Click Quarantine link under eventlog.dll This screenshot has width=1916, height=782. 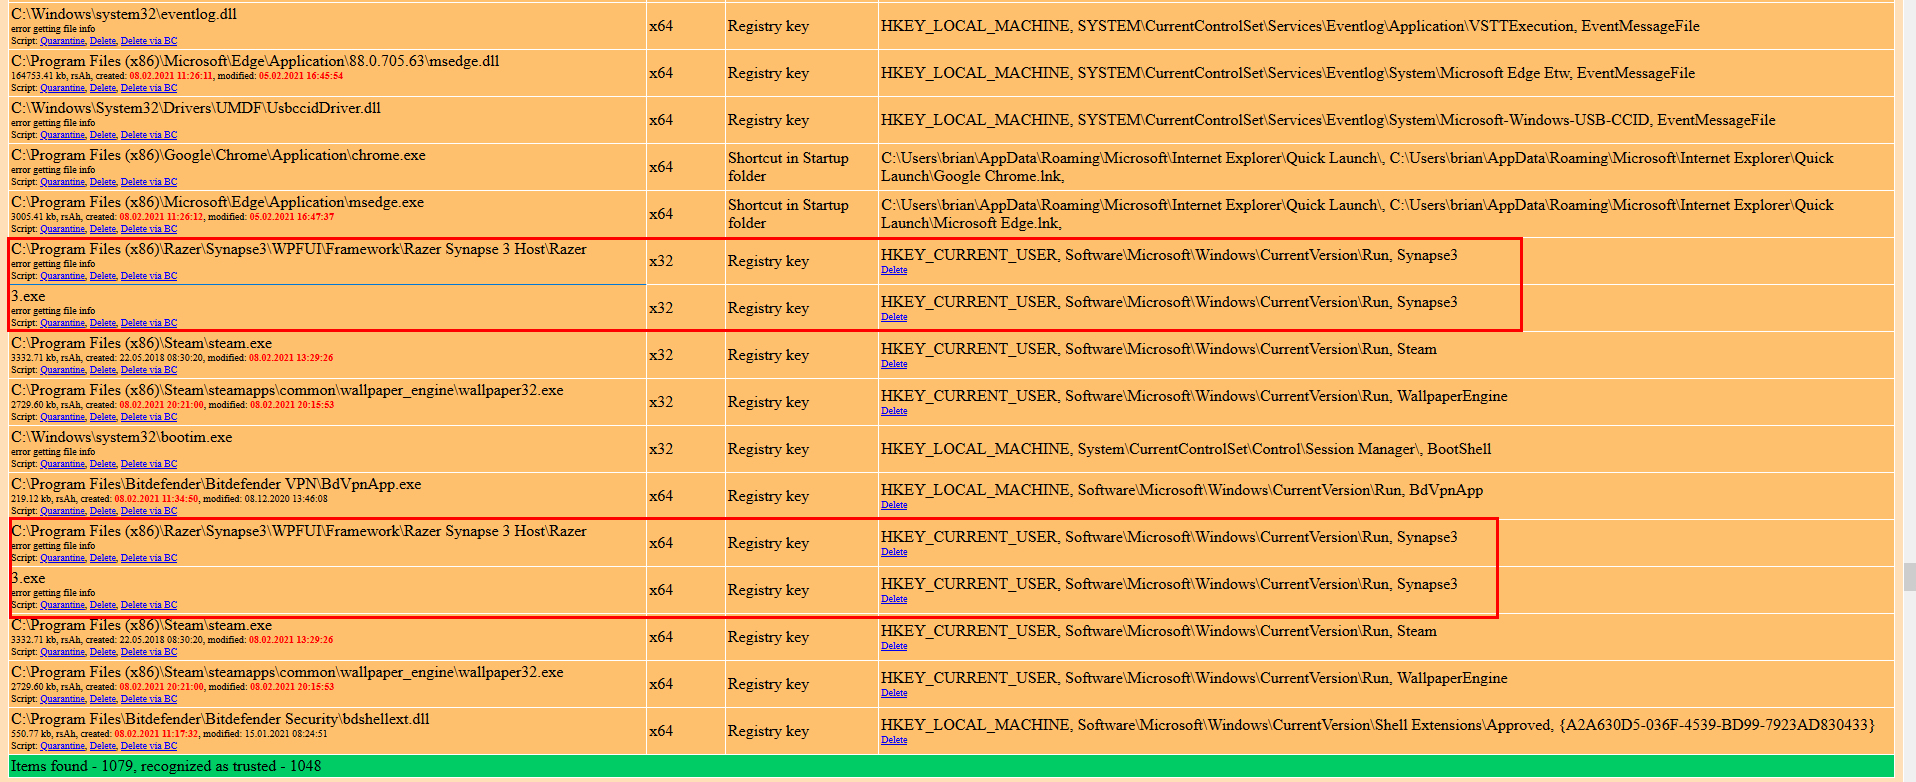(62, 41)
